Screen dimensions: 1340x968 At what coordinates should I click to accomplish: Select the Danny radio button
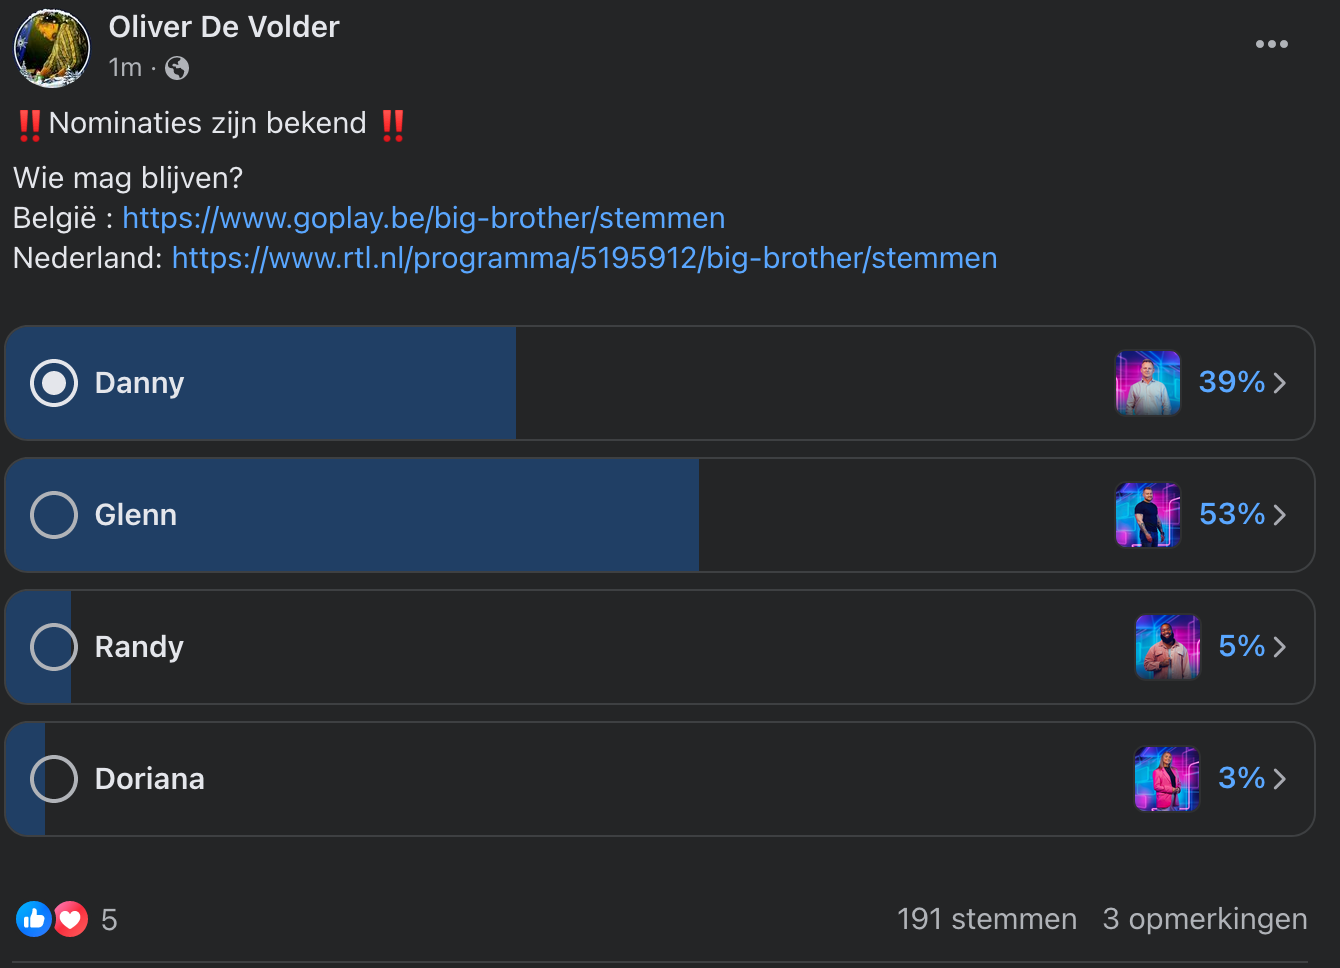tap(54, 383)
